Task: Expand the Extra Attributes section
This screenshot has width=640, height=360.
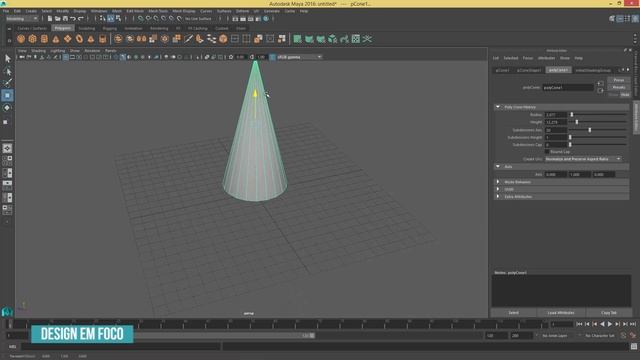Action: (498, 197)
